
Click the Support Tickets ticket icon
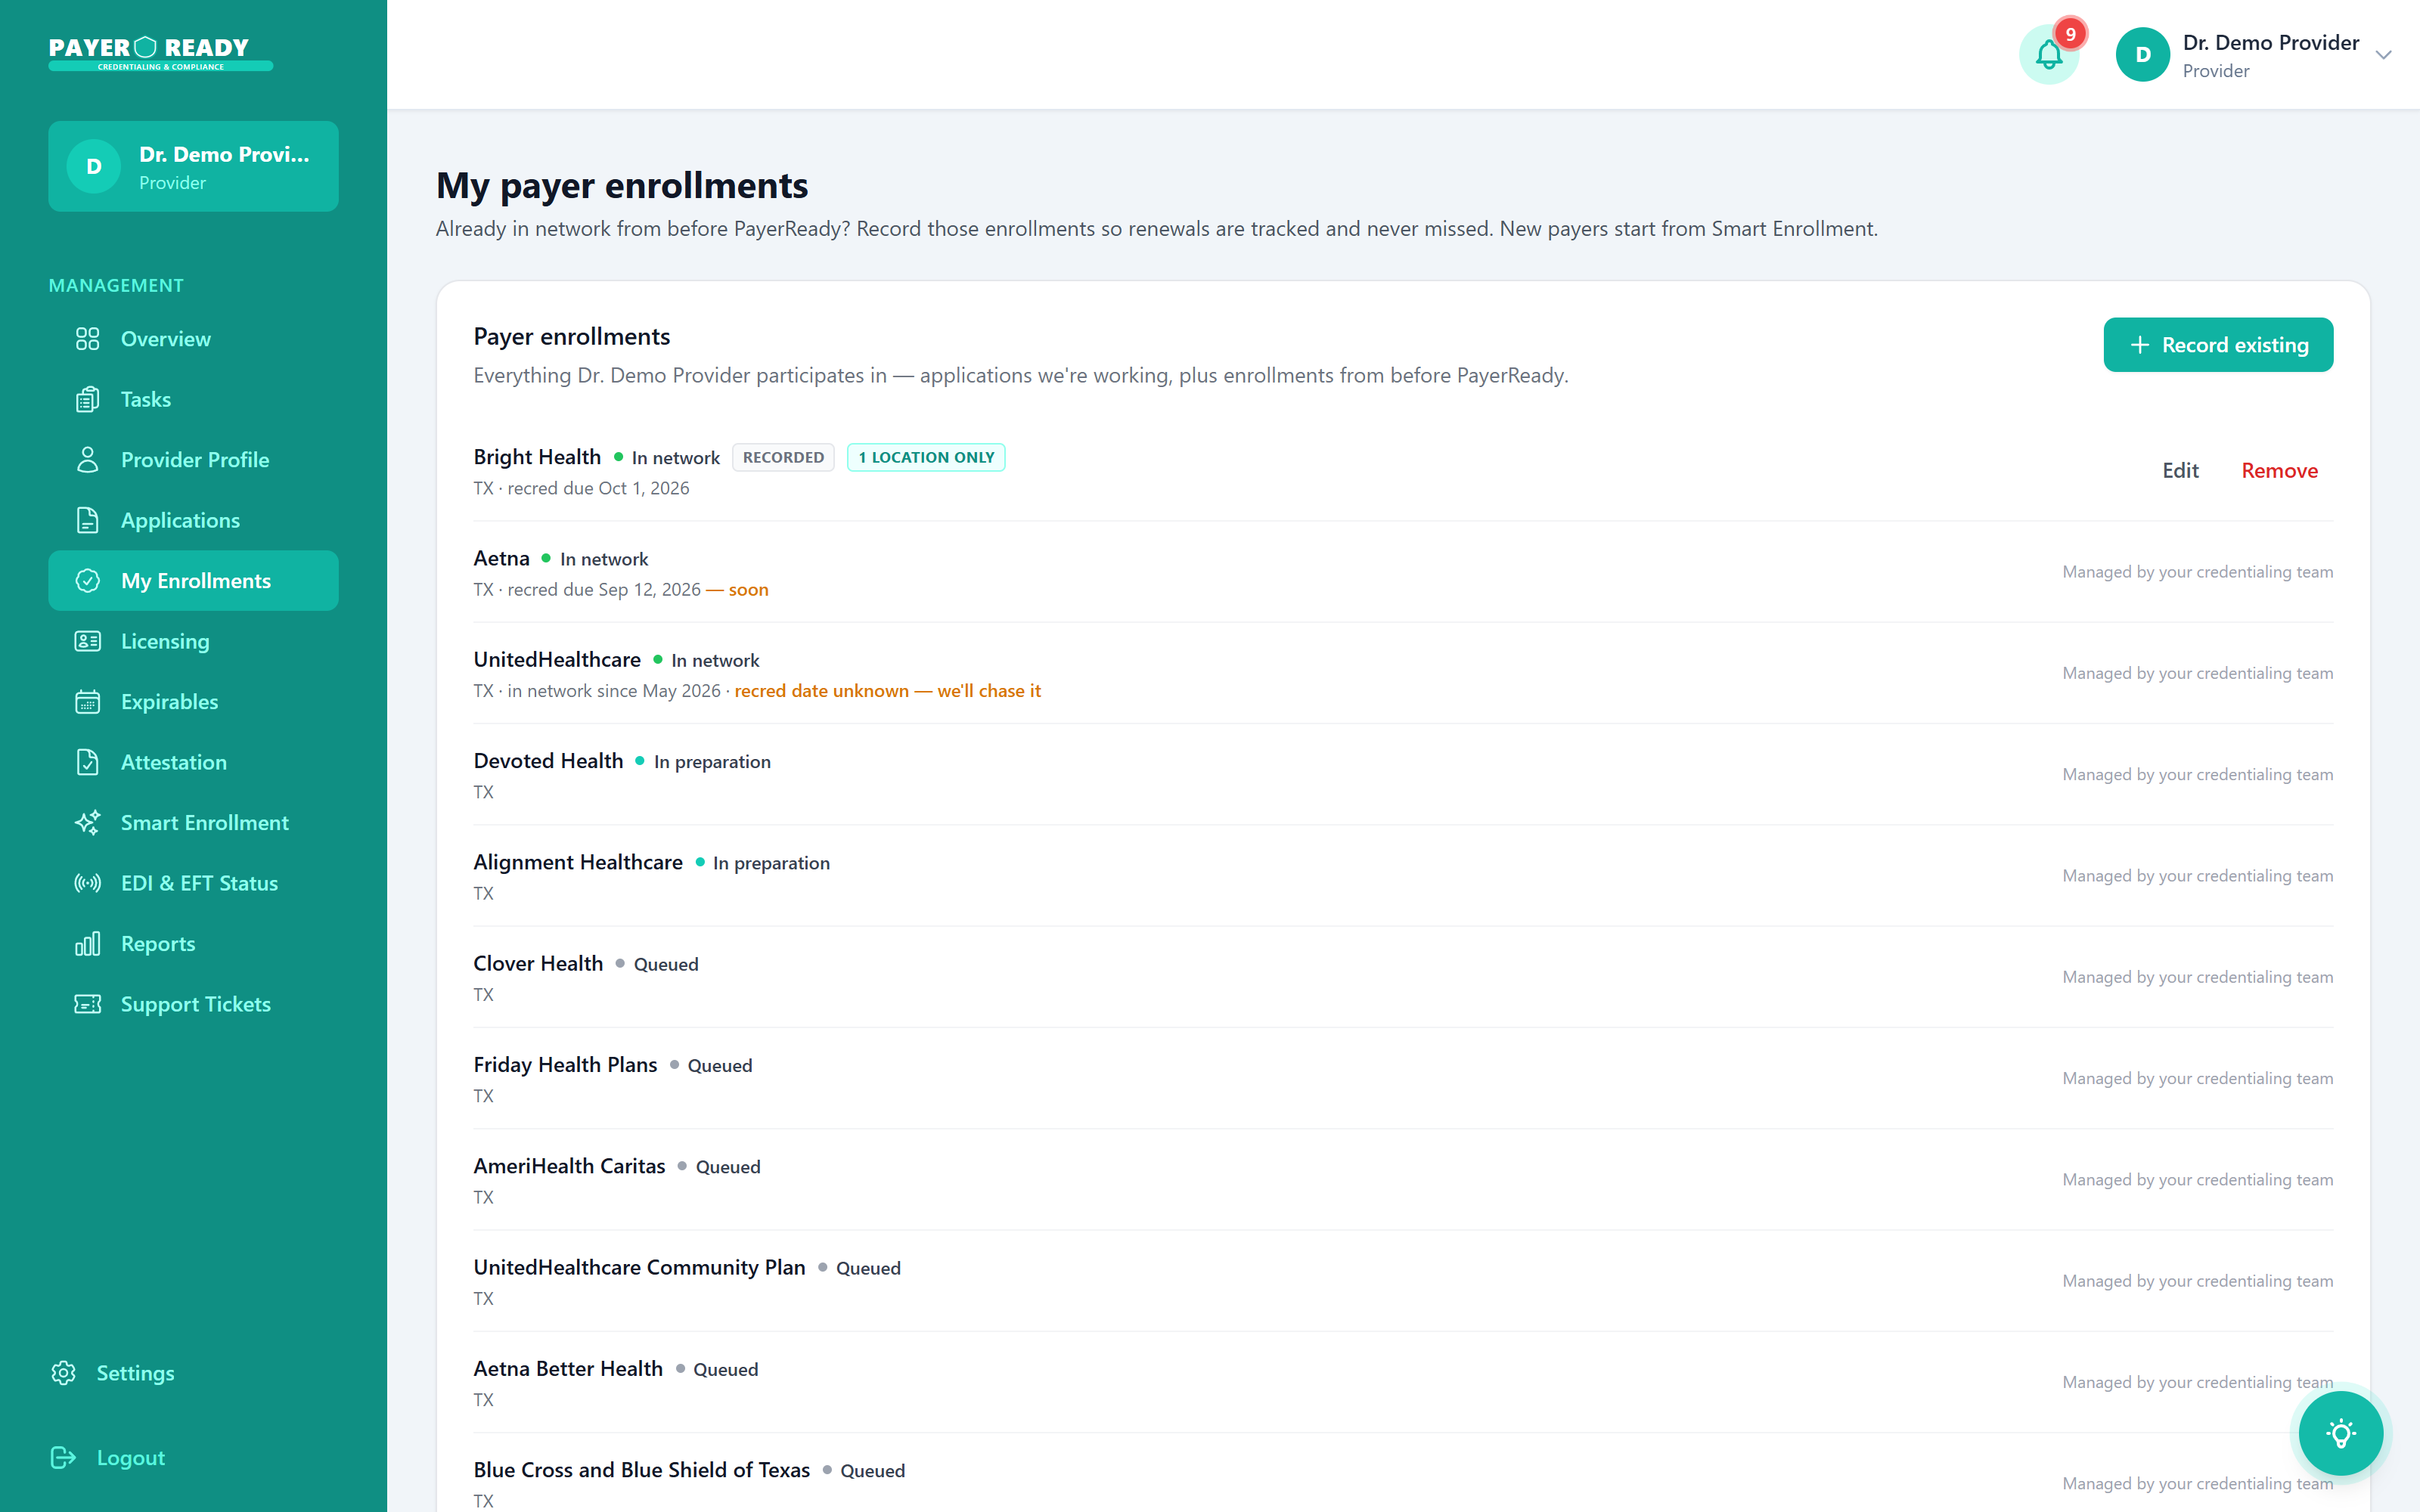[88, 1004]
